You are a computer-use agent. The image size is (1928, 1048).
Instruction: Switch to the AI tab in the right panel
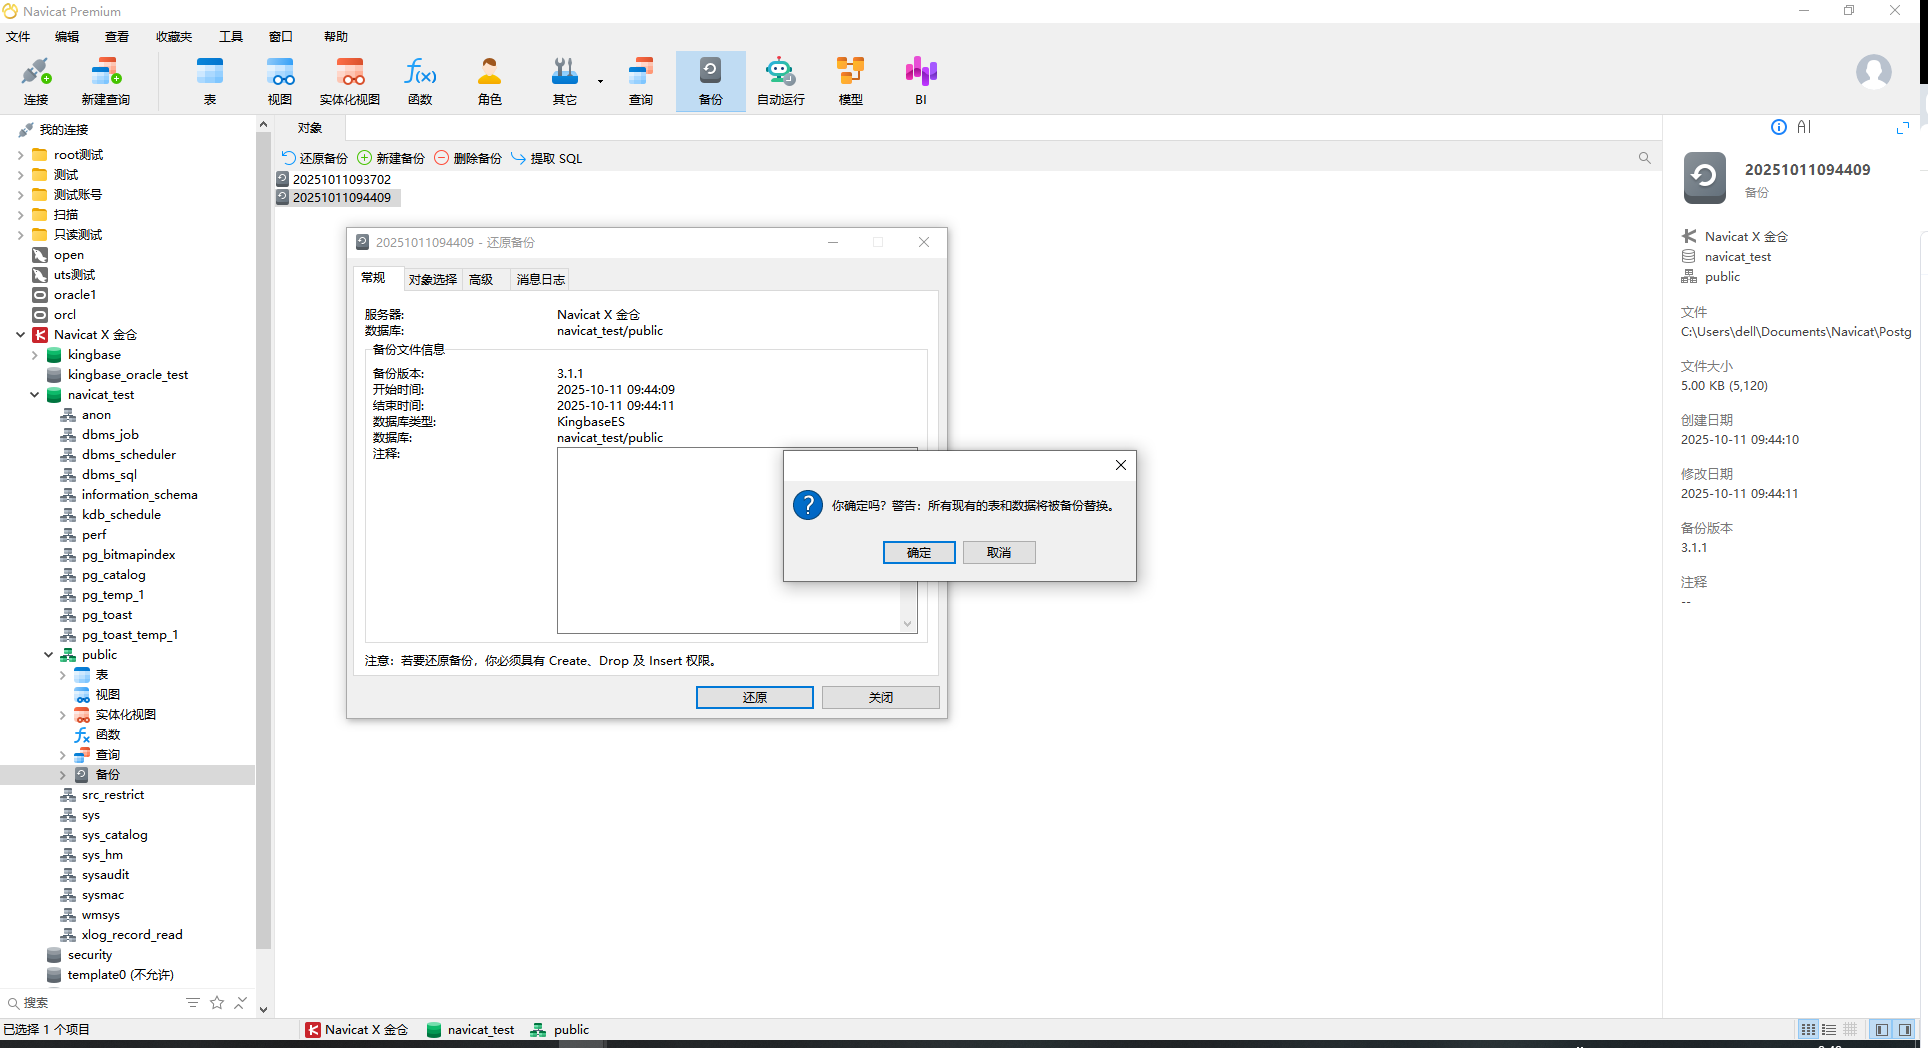tap(1804, 127)
